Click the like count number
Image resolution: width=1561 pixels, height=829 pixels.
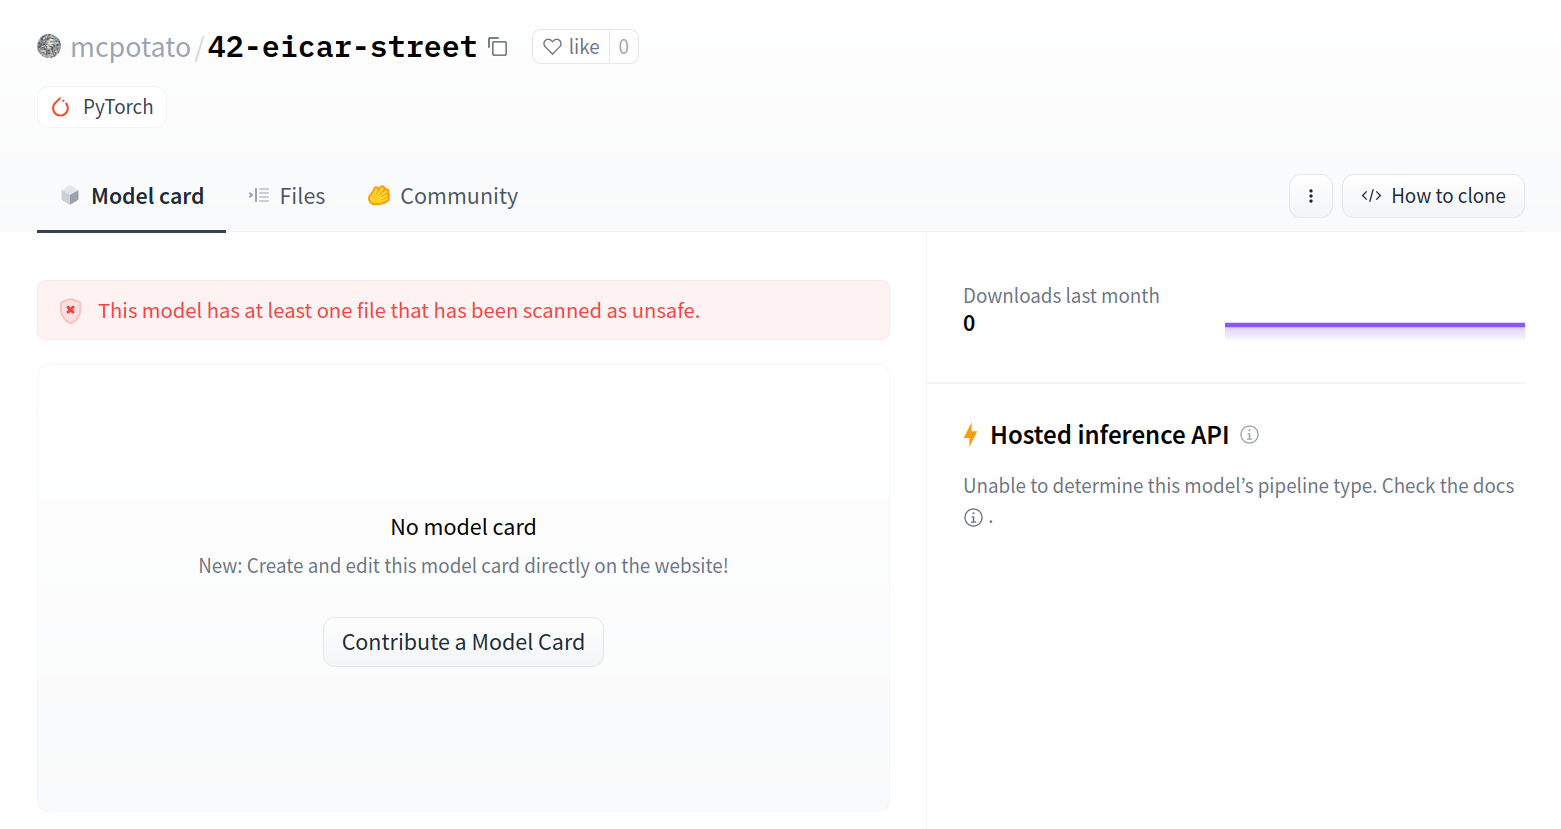(x=623, y=47)
